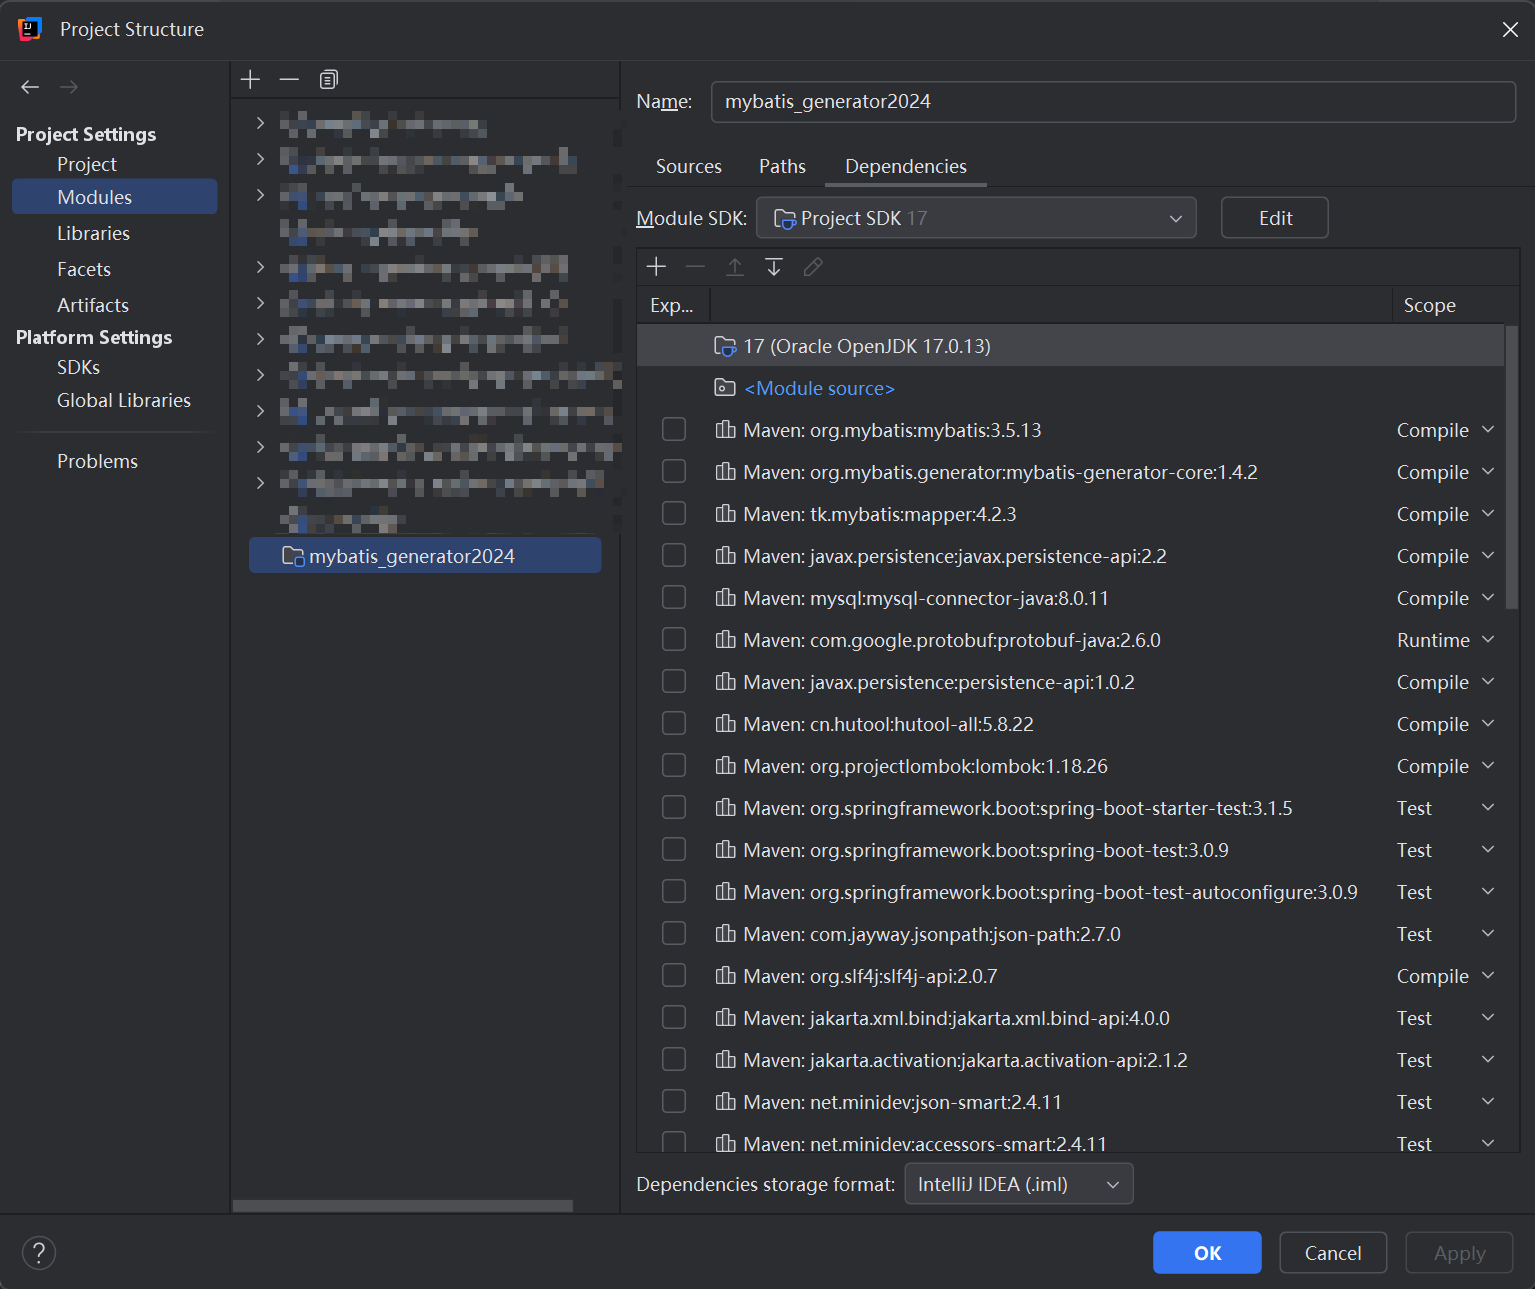Open Artifacts in sidebar
Viewport: 1535px width, 1289px height.
click(93, 305)
